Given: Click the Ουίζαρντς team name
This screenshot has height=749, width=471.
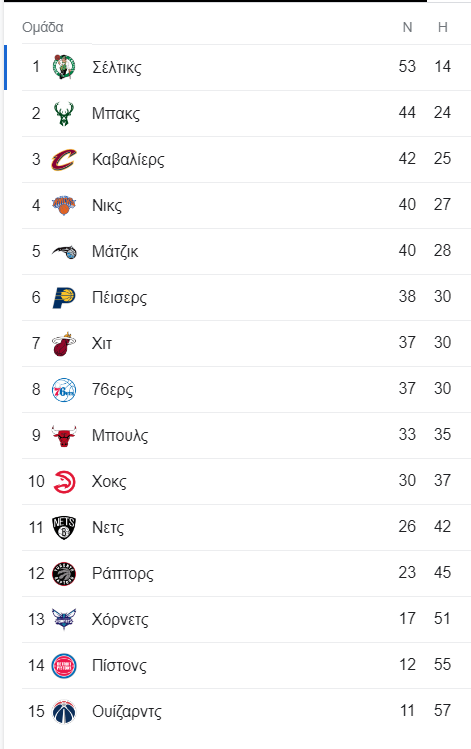Looking at the screenshot, I should click(127, 711).
